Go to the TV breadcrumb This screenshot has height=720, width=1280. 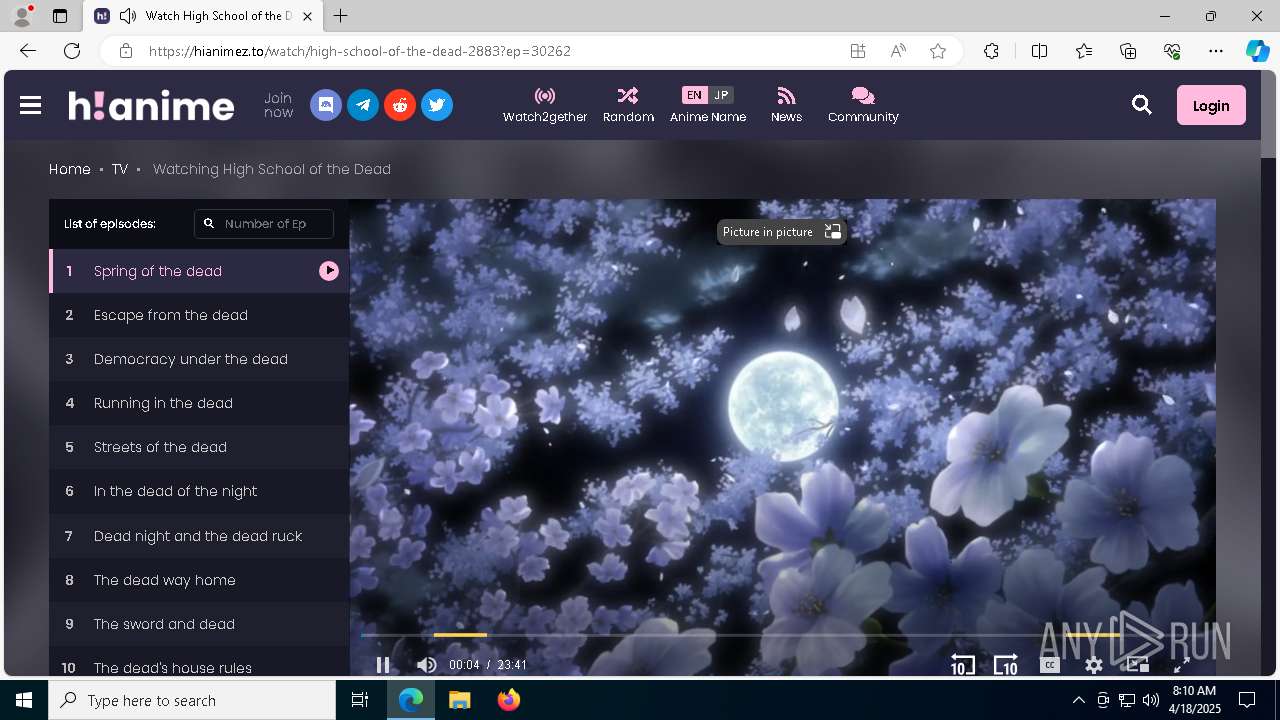120,169
